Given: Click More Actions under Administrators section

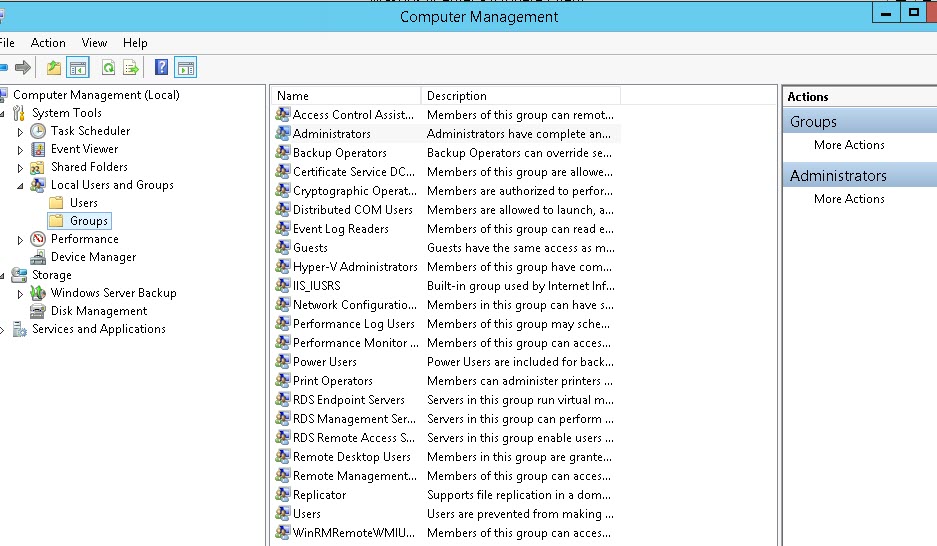Looking at the screenshot, I should 849,199.
